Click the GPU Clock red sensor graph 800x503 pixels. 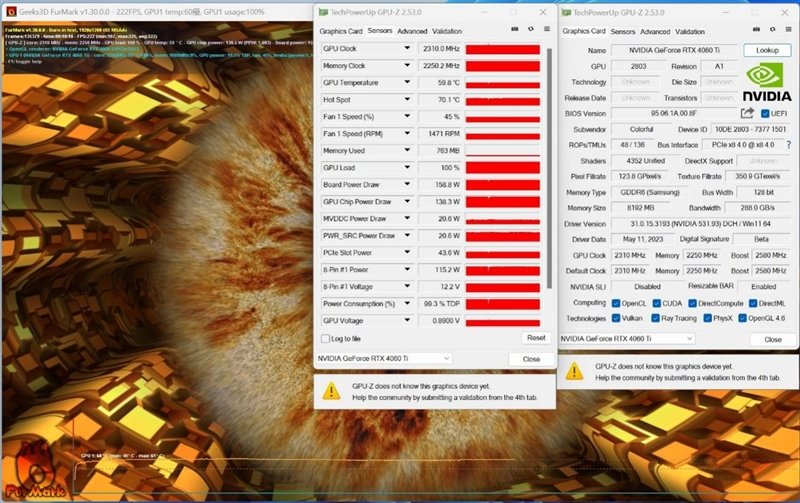tap(503, 49)
